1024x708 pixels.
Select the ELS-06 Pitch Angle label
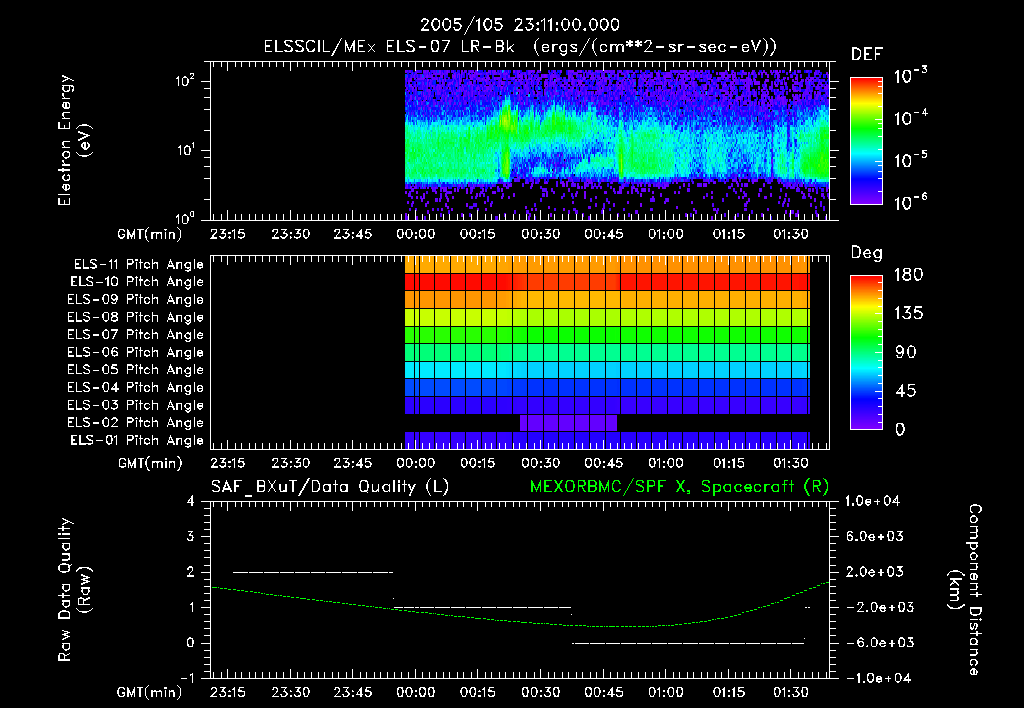[x=135, y=352]
